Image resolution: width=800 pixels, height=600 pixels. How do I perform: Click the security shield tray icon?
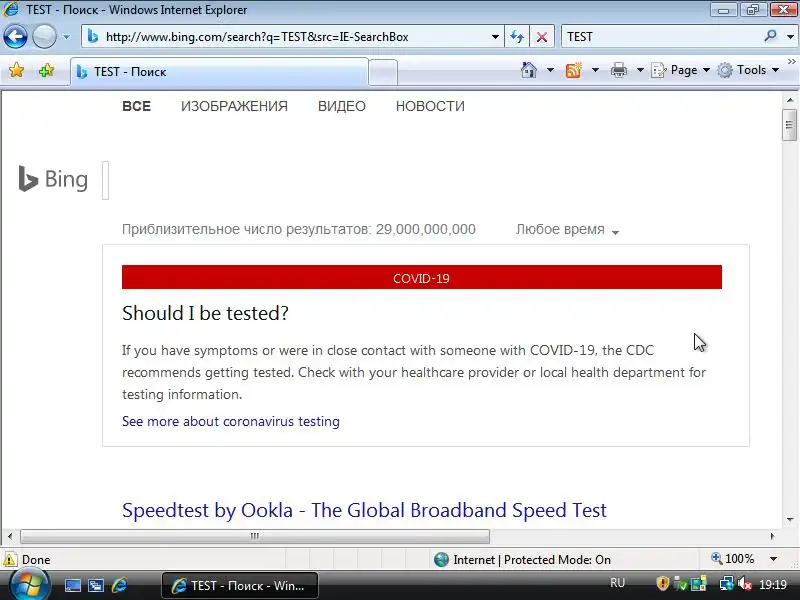click(x=662, y=583)
